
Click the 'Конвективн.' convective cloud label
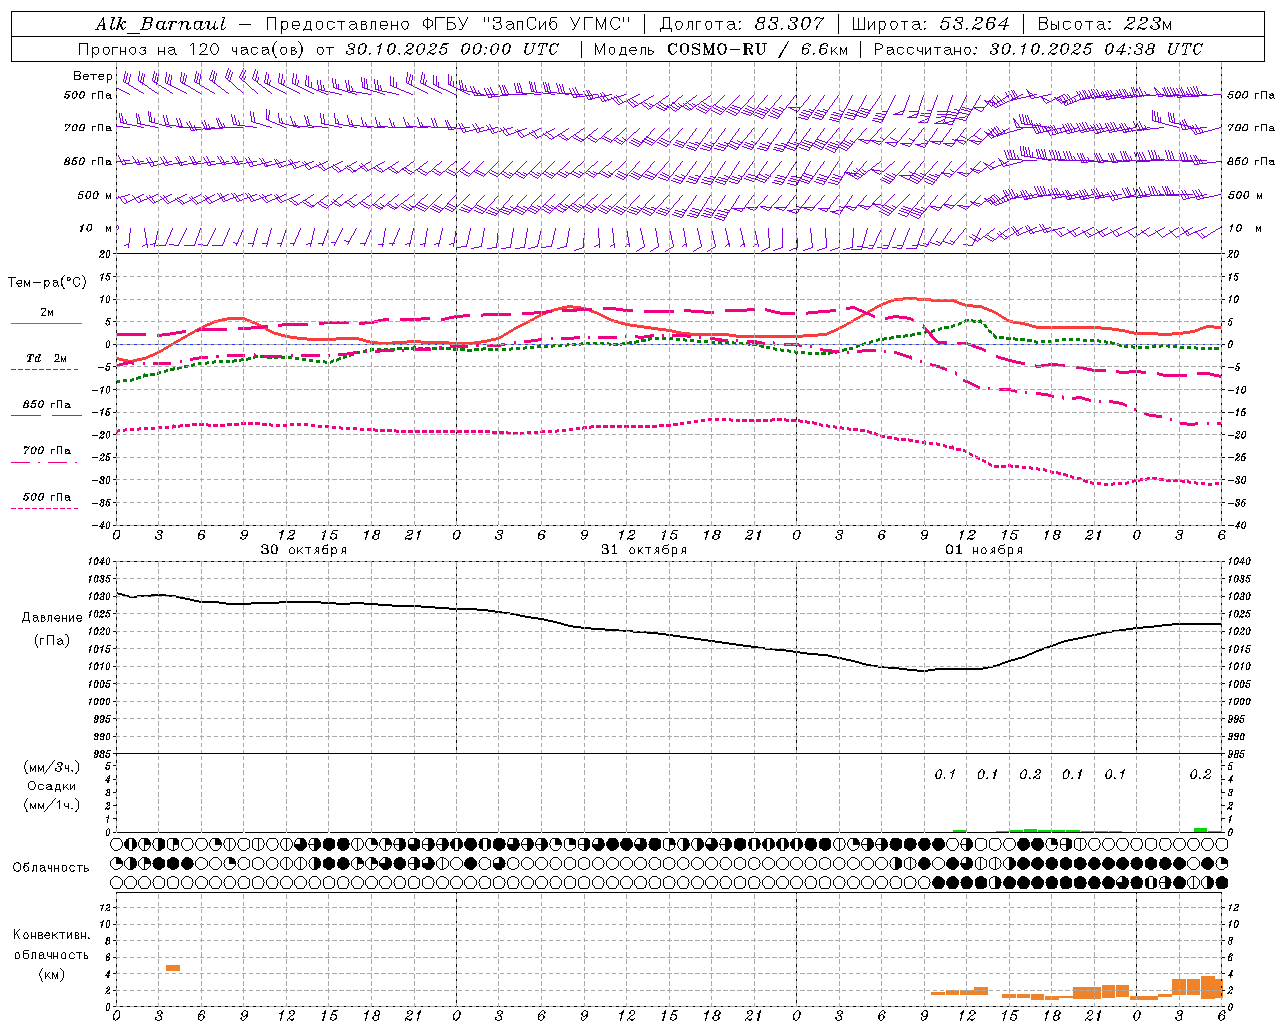[x=52, y=935]
